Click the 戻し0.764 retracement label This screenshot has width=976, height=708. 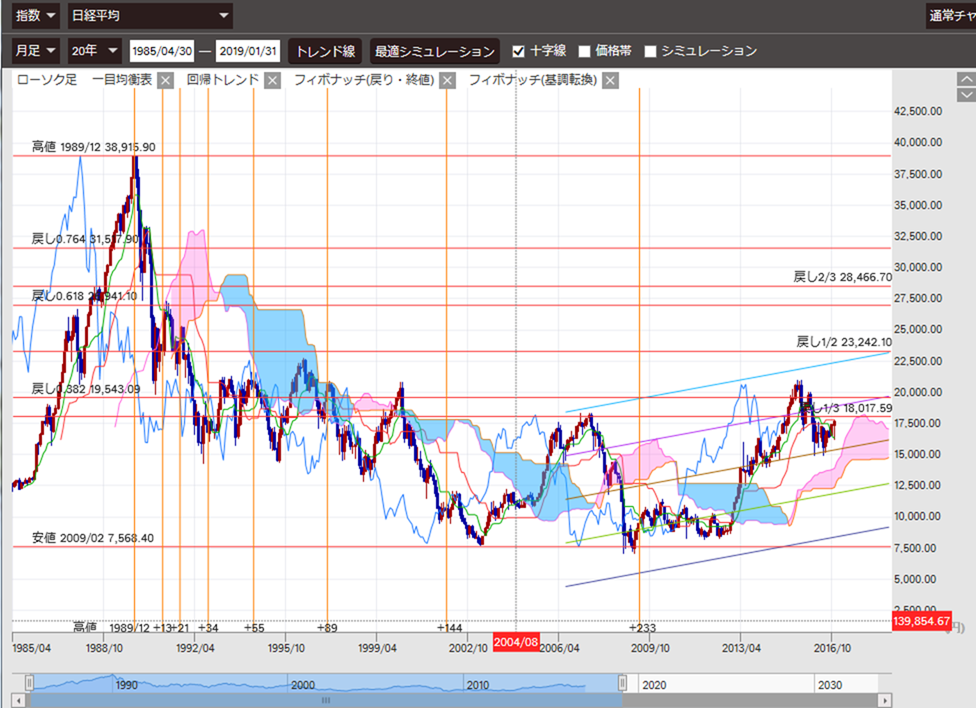[85, 239]
